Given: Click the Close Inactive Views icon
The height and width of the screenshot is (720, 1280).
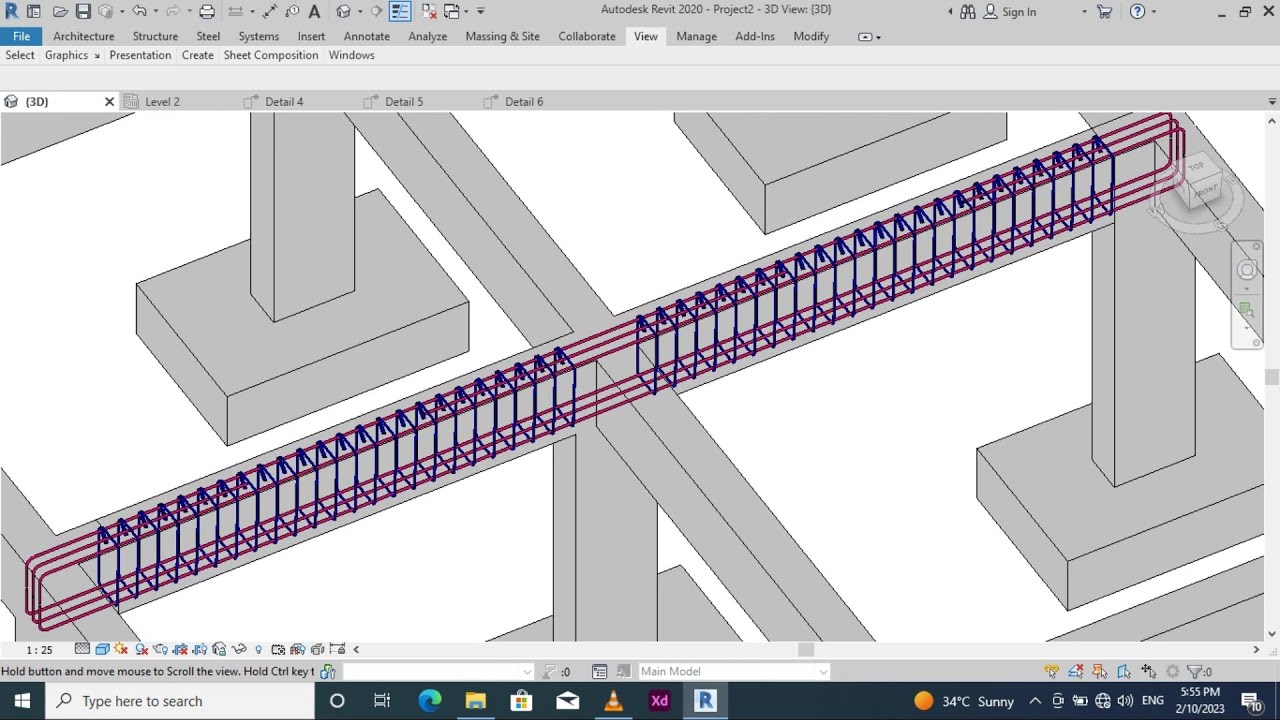Looking at the screenshot, I should click(x=429, y=11).
